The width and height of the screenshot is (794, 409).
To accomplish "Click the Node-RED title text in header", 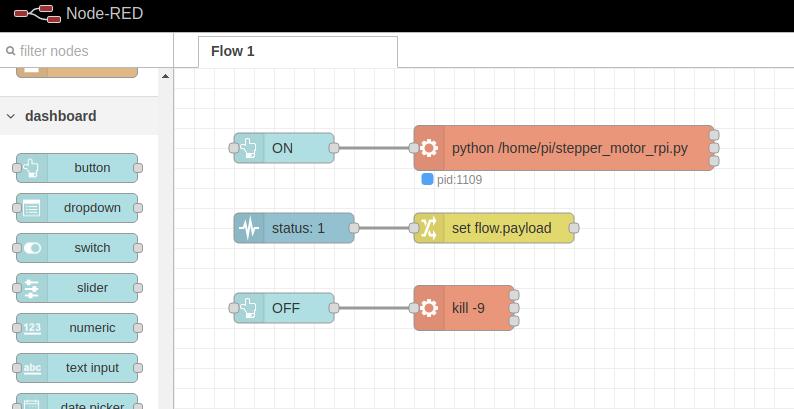I will click(104, 14).
